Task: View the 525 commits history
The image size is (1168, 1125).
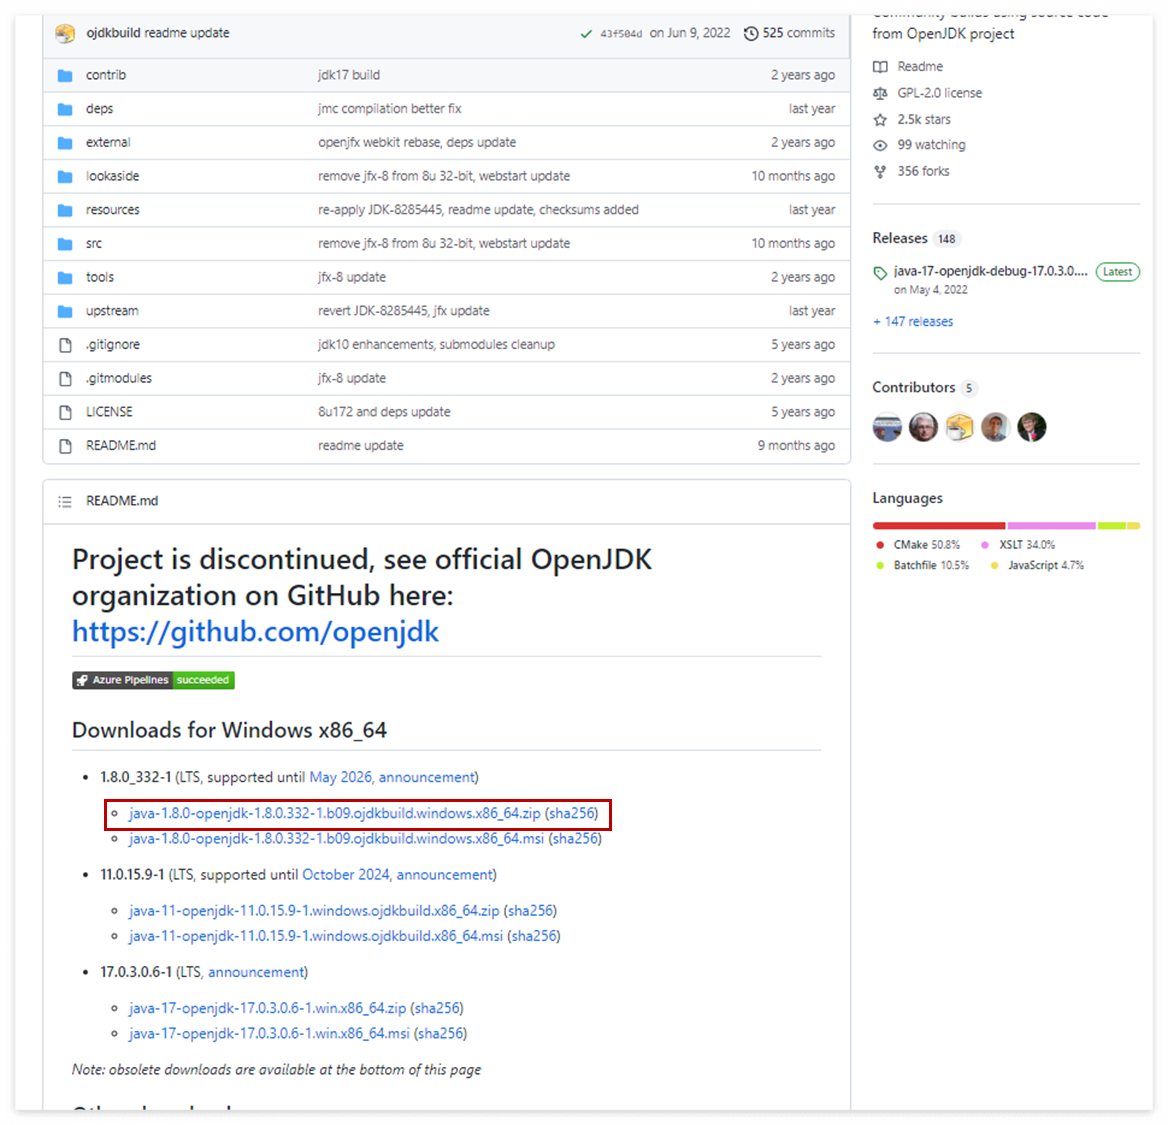Action: coord(799,33)
